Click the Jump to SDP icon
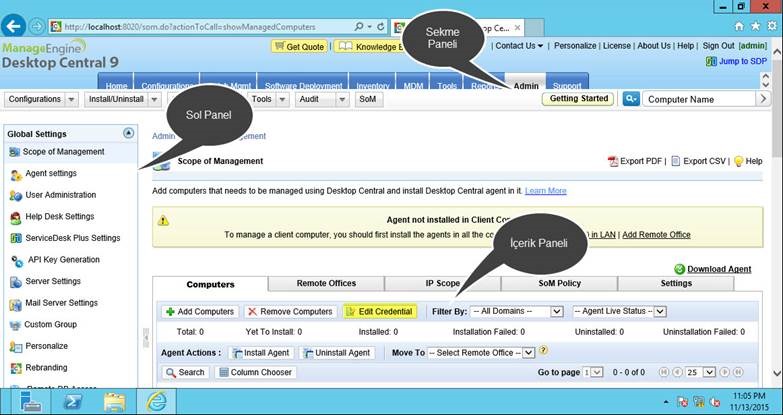 pyautogui.click(x=711, y=61)
